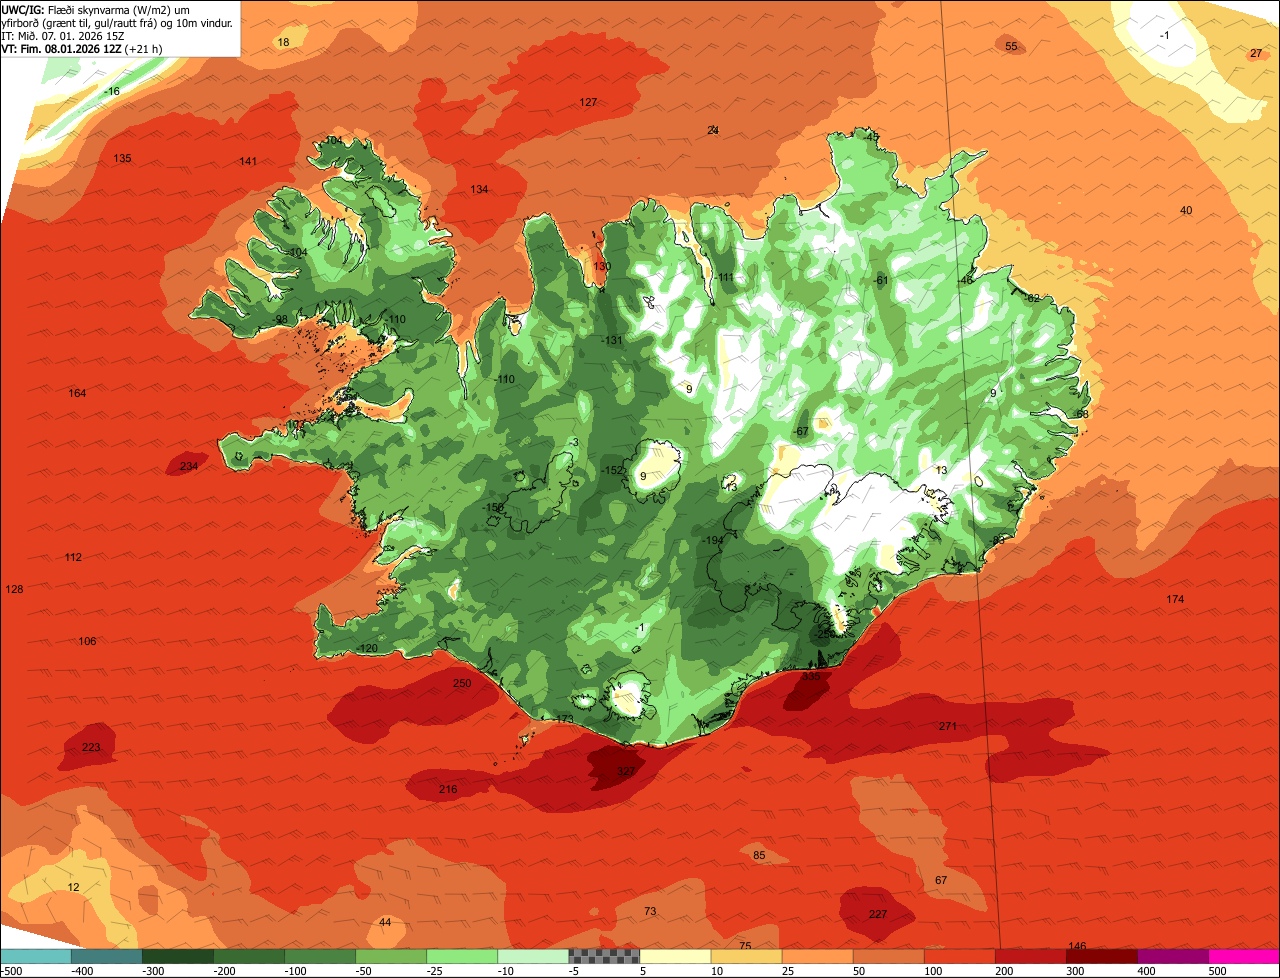This screenshot has height=978, width=1280.
Task: Click the legend swatch between -400 and -300
Action: 106,956
